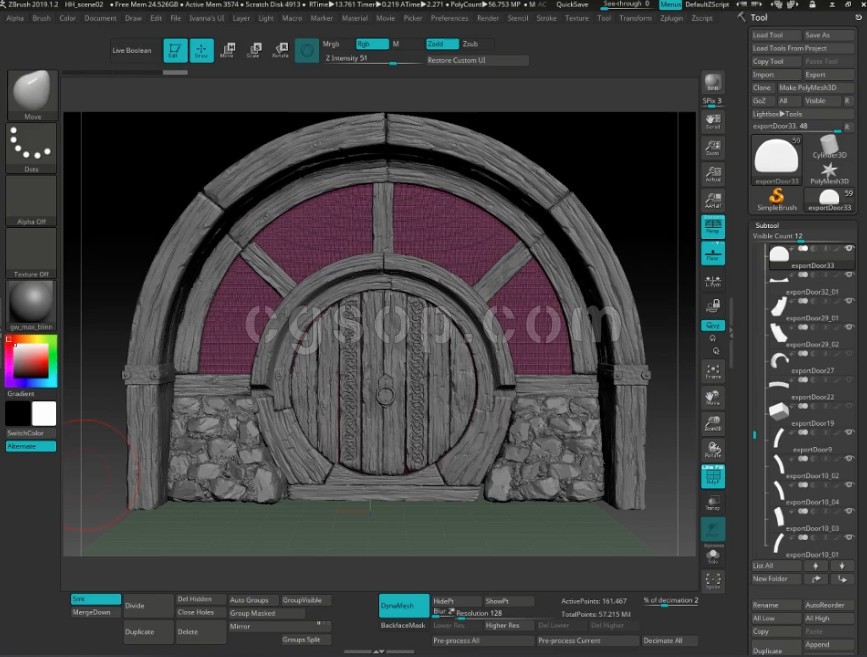867x657 pixels.
Task: Open the Preferences menu
Action: click(x=449, y=18)
